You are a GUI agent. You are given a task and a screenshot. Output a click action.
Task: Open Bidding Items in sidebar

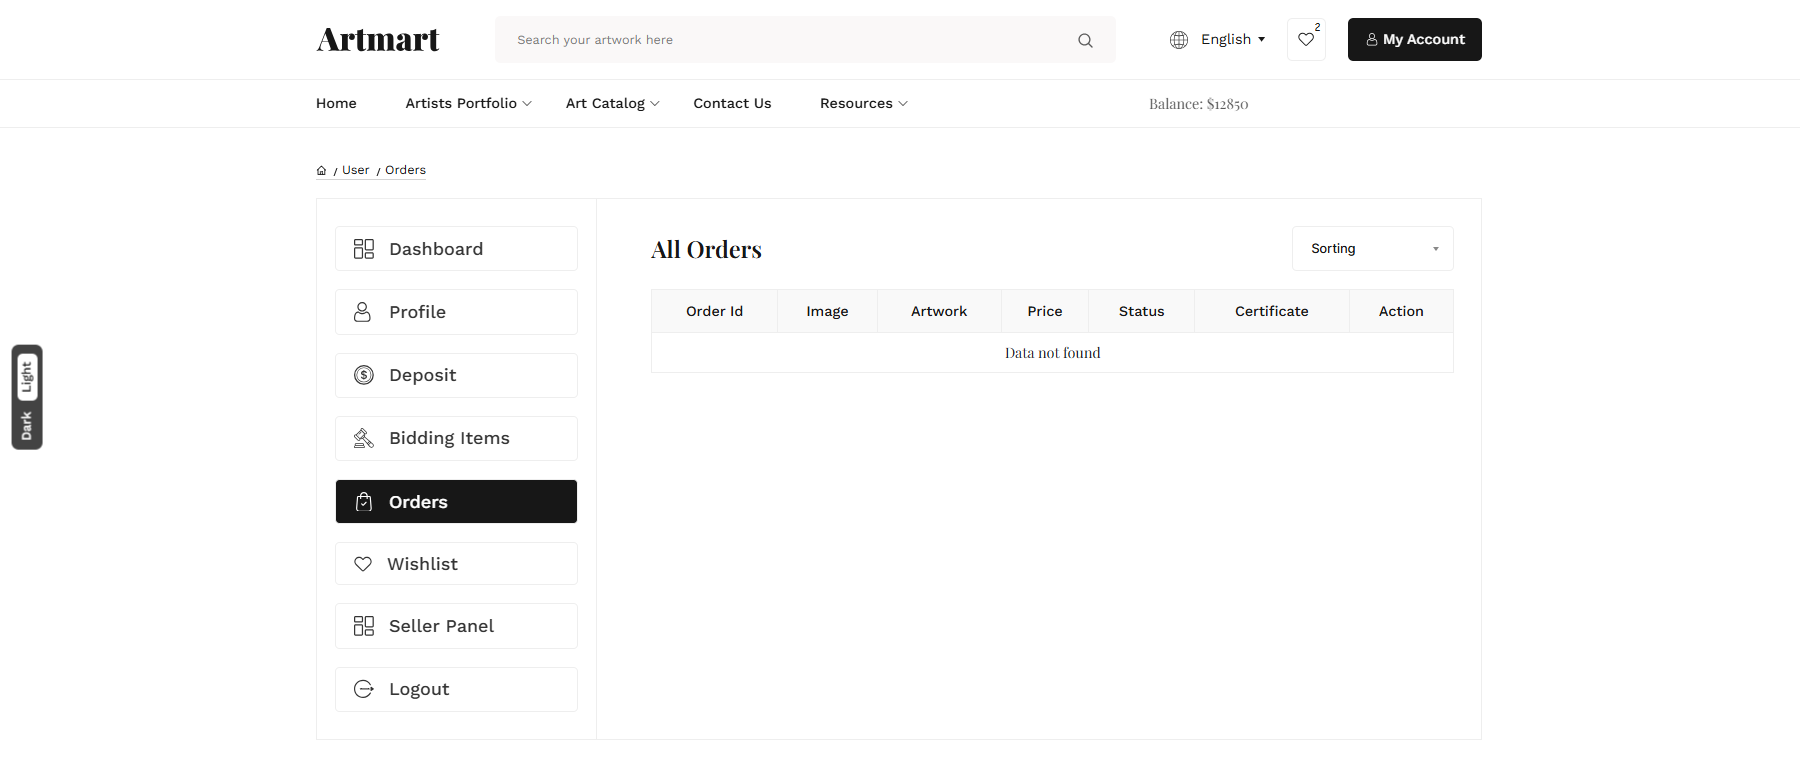coord(456,438)
